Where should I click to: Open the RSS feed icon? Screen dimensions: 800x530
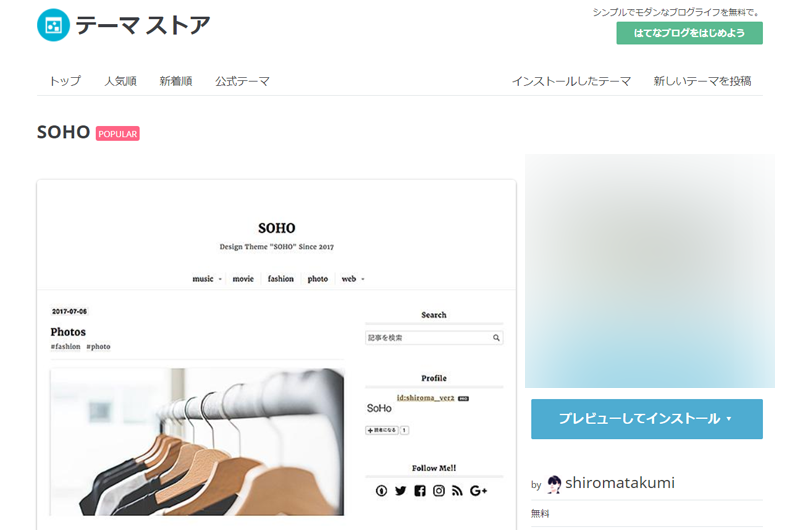[457, 491]
